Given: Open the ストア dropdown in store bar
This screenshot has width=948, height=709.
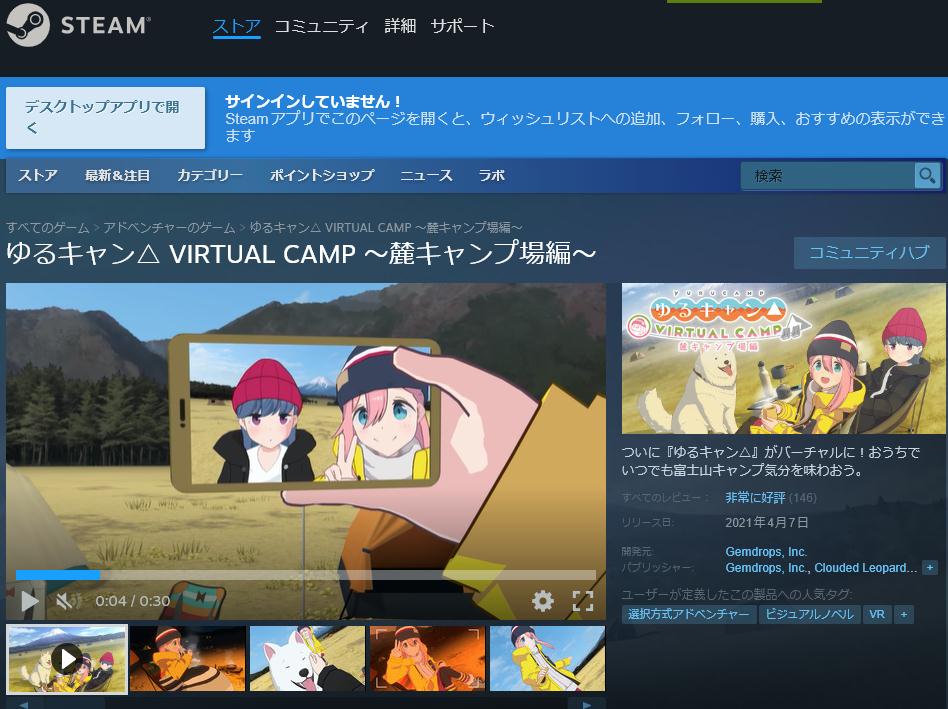Looking at the screenshot, I should [x=37, y=175].
